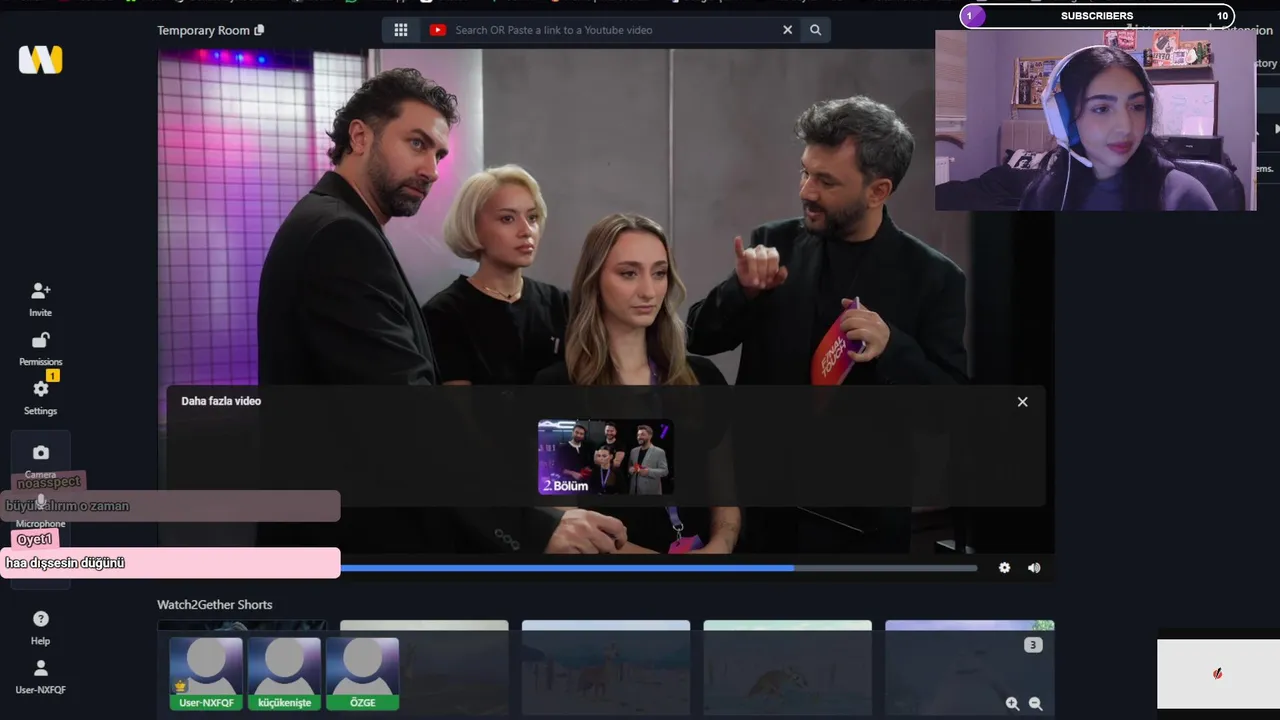
Task: Click the Watch2Gether Shorts heading
Action: pyautogui.click(x=214, y=605)
